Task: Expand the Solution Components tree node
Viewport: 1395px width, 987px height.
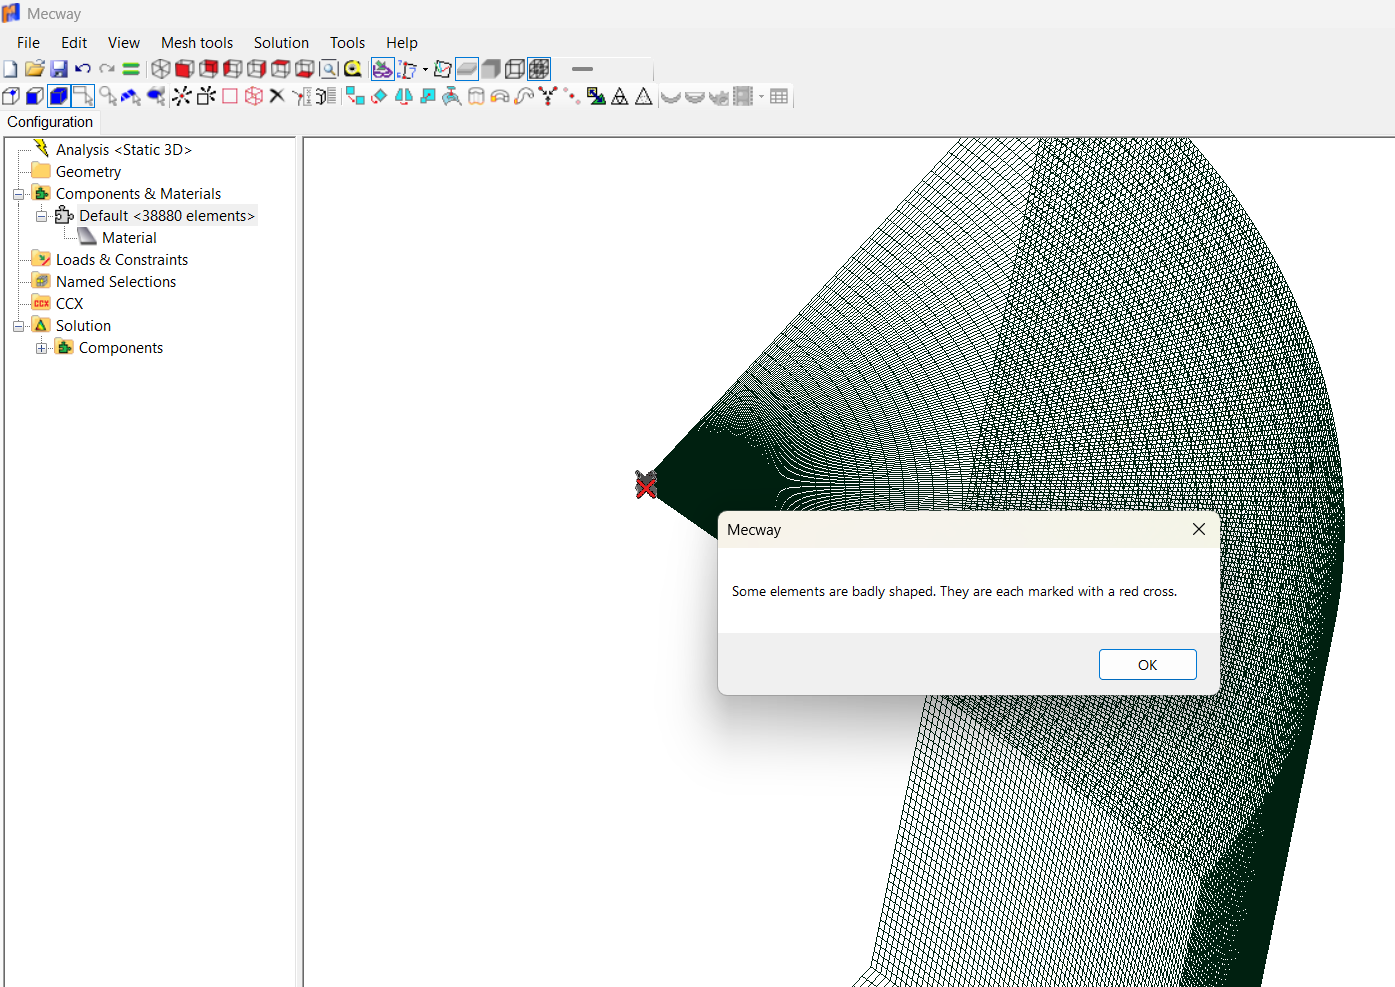Action: [41, 348]
